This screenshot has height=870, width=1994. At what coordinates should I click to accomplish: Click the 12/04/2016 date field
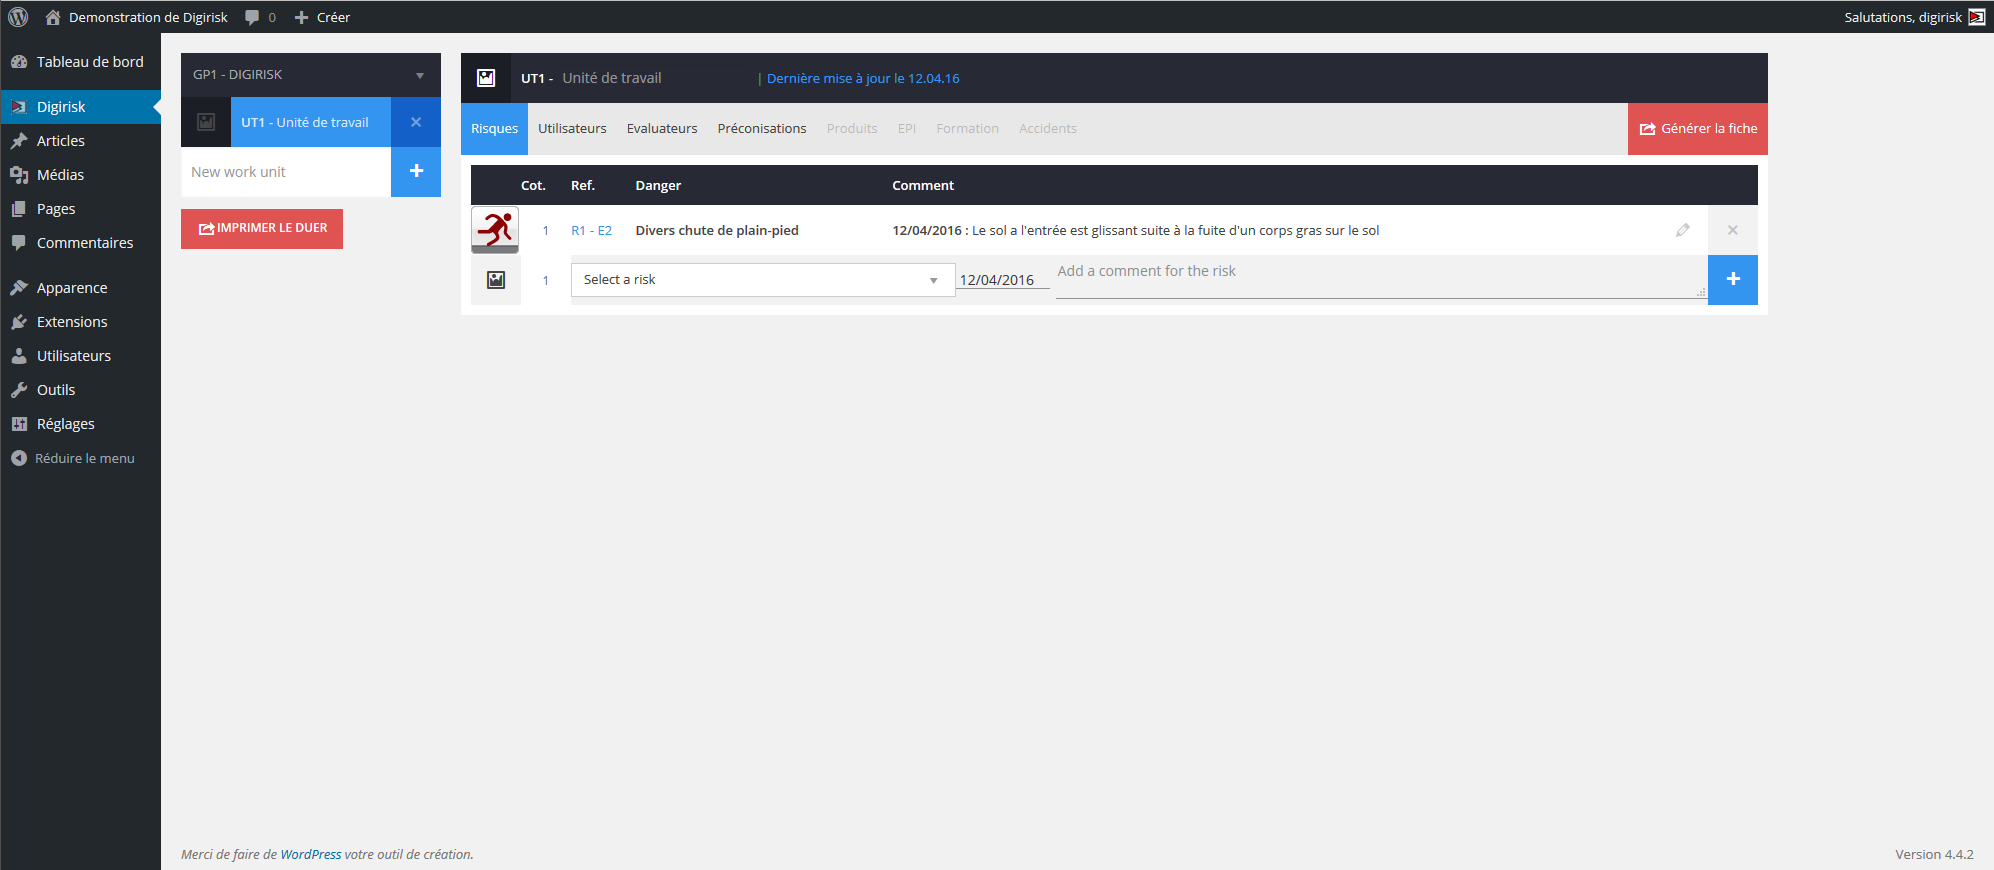click(1003, 280)
